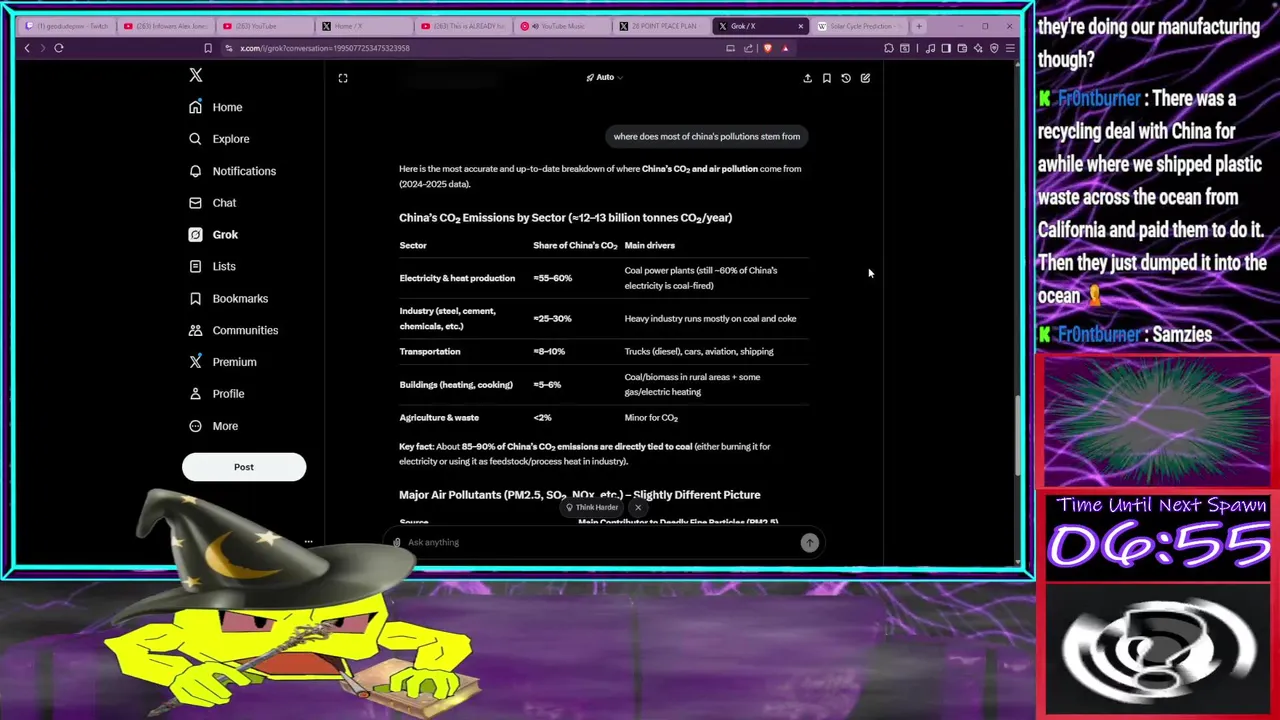Screen dimensions: 1280x720
Task: Click the X logo in the sidebar
Action: coord(196,75)
